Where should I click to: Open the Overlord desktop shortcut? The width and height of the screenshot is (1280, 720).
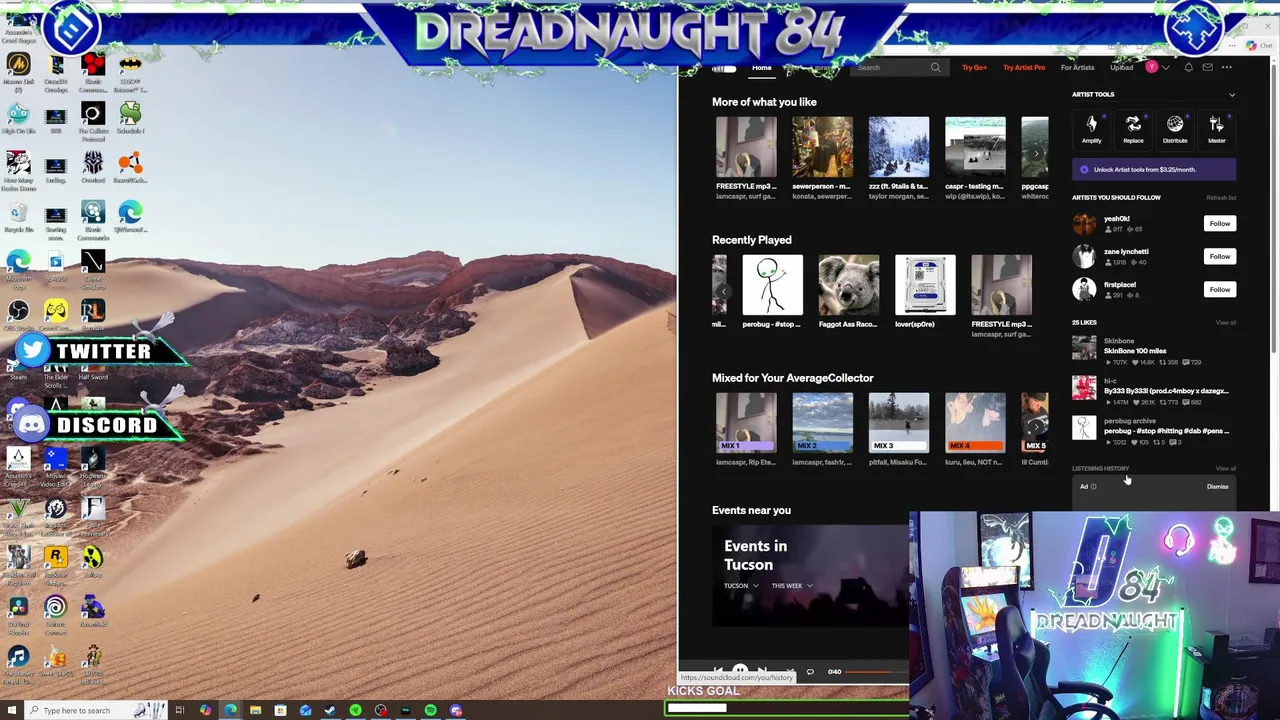click(x=93, y=167)
